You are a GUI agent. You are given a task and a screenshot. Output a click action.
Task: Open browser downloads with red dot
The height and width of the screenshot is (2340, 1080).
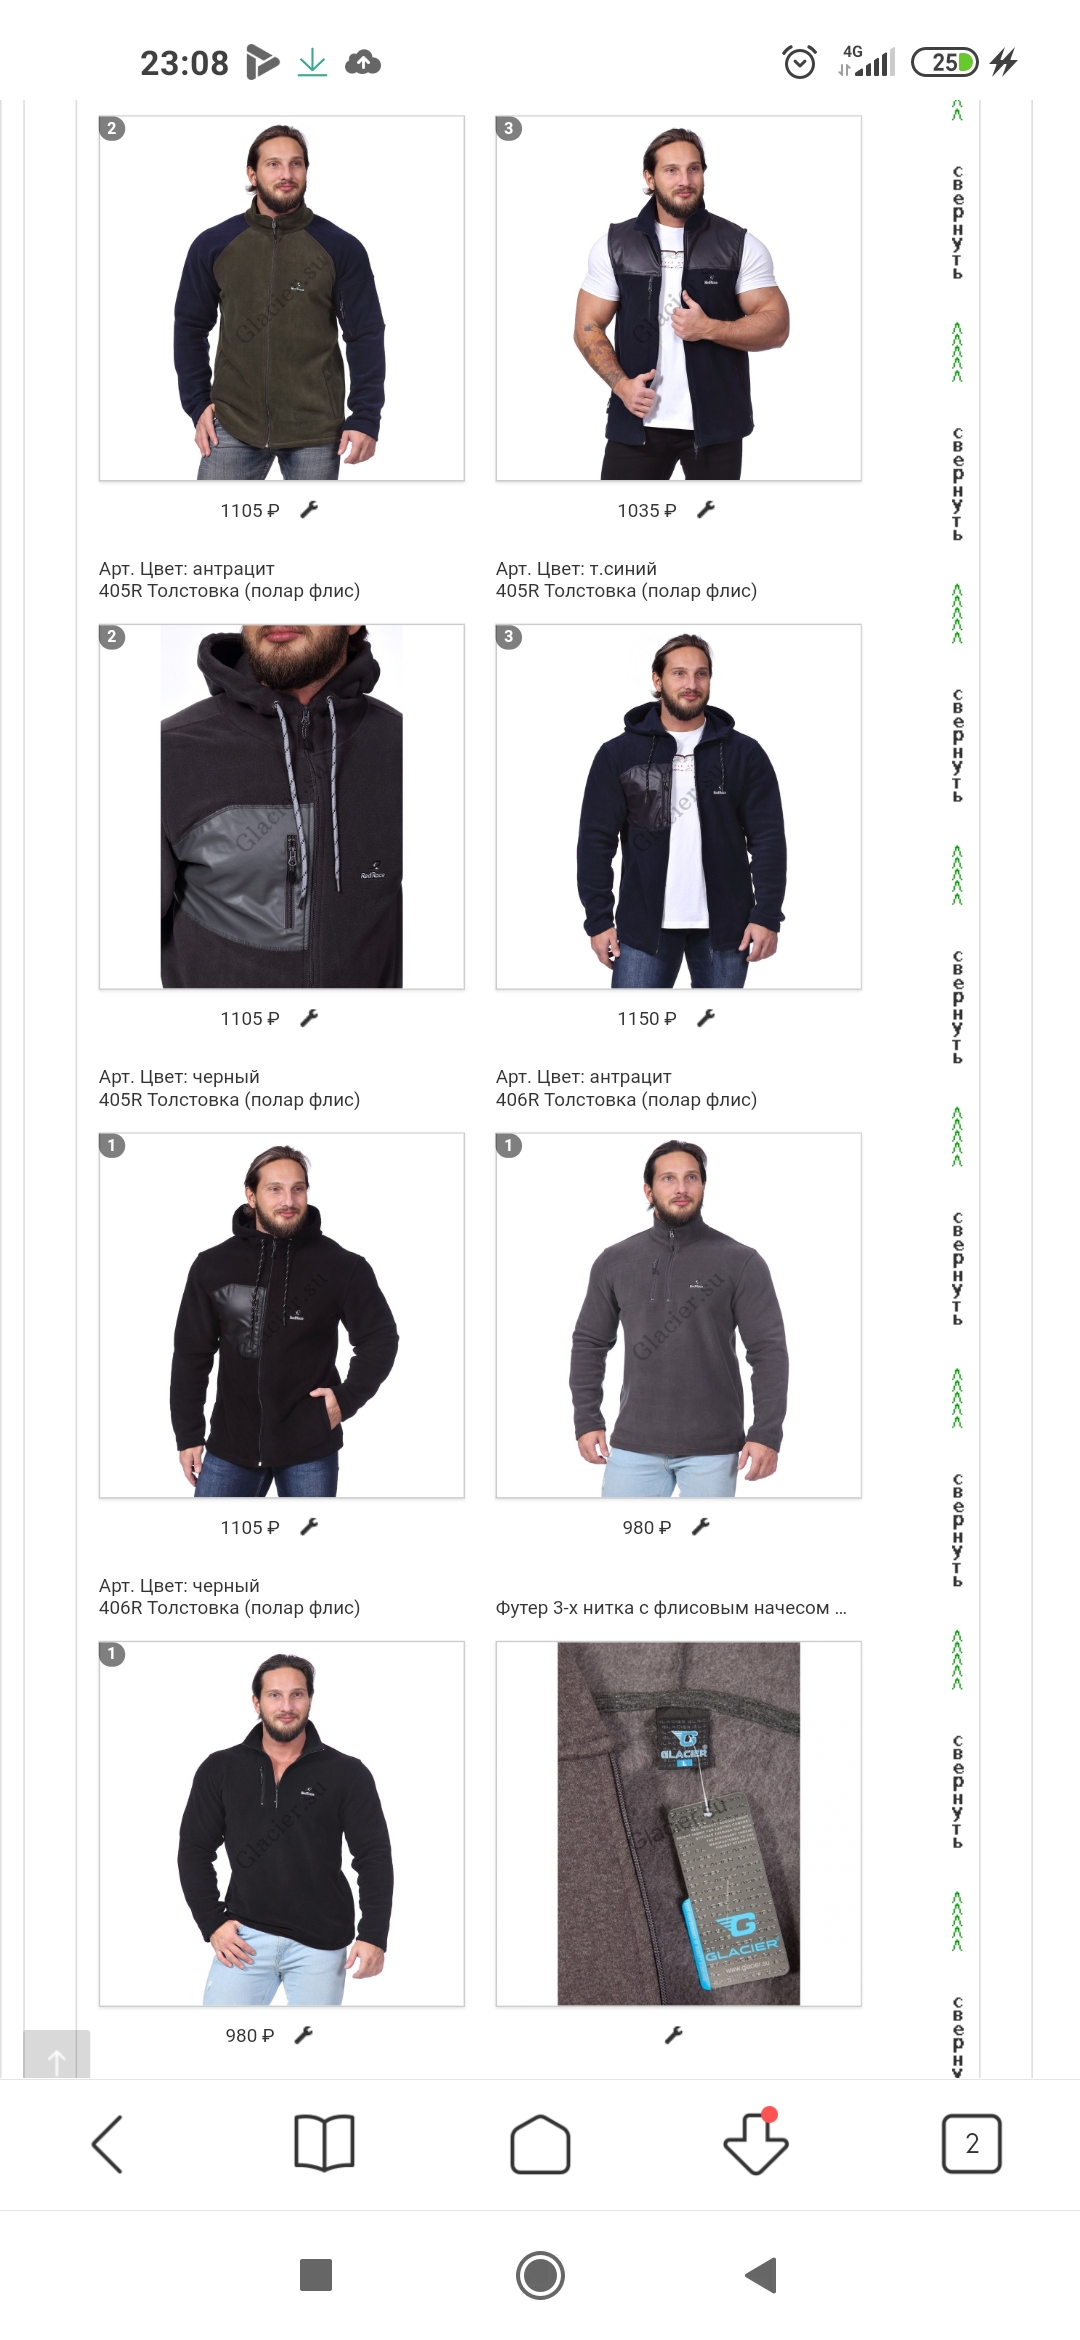pyautogui.click(x=756, y=2141)
